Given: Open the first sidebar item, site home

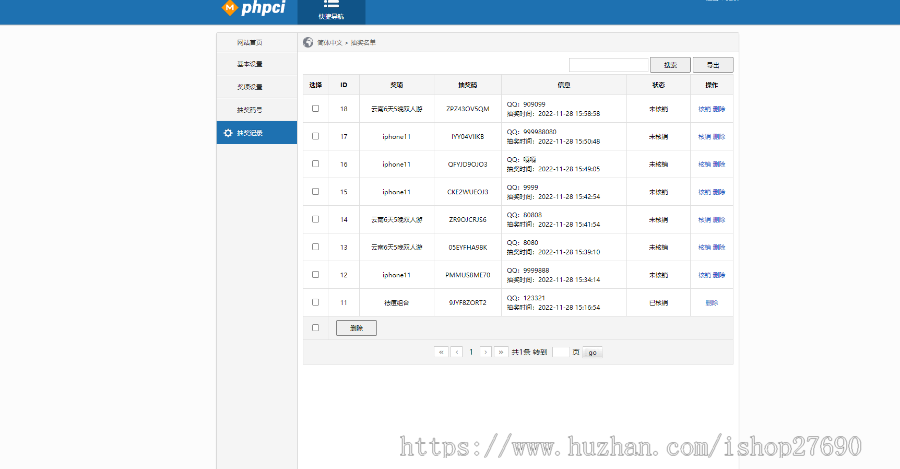Looking at the screenshot, I should (x=257, y=42).
